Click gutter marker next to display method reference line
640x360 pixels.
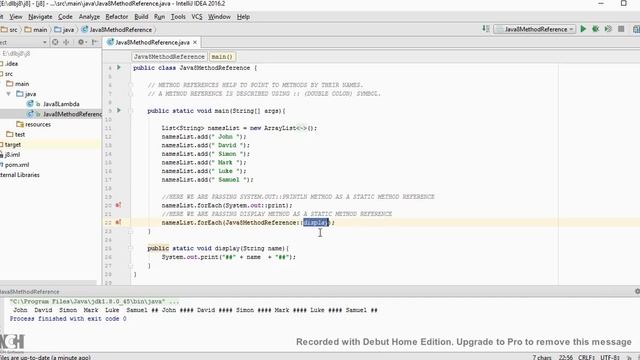click(x=118, y=222)
